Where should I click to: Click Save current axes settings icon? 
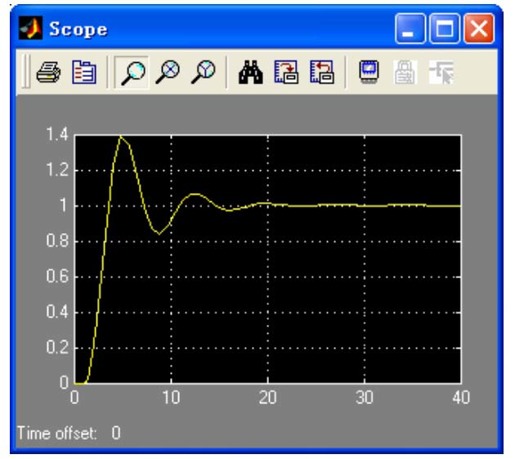(286, 72)
